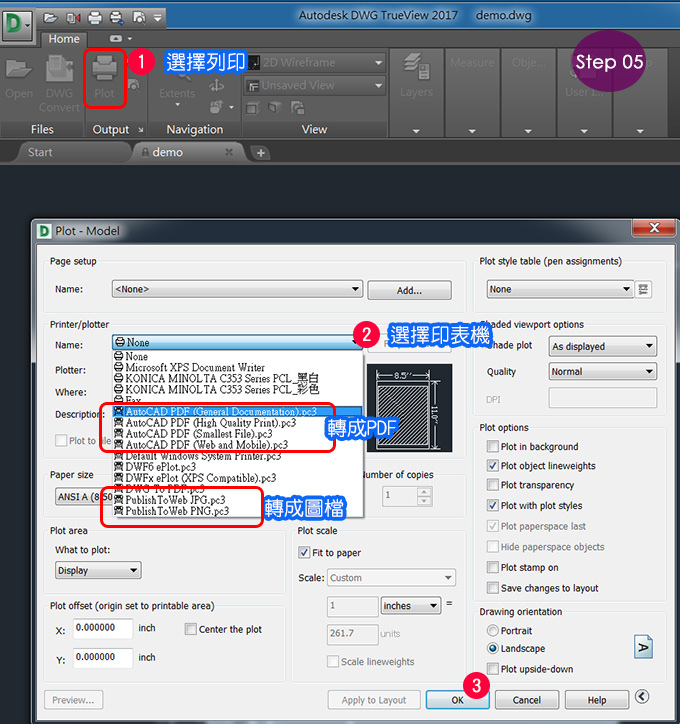Open the Quality Normal dropdown
Screen dimensions: 680x724
(x=603, y=371)
